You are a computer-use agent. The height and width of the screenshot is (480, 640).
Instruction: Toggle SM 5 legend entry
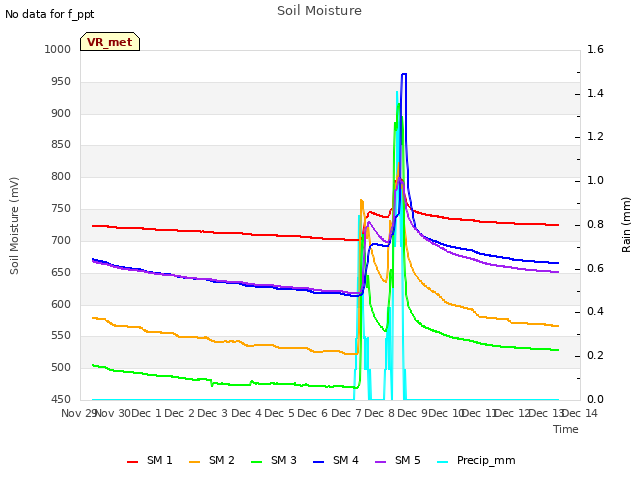tap(398, 460)
